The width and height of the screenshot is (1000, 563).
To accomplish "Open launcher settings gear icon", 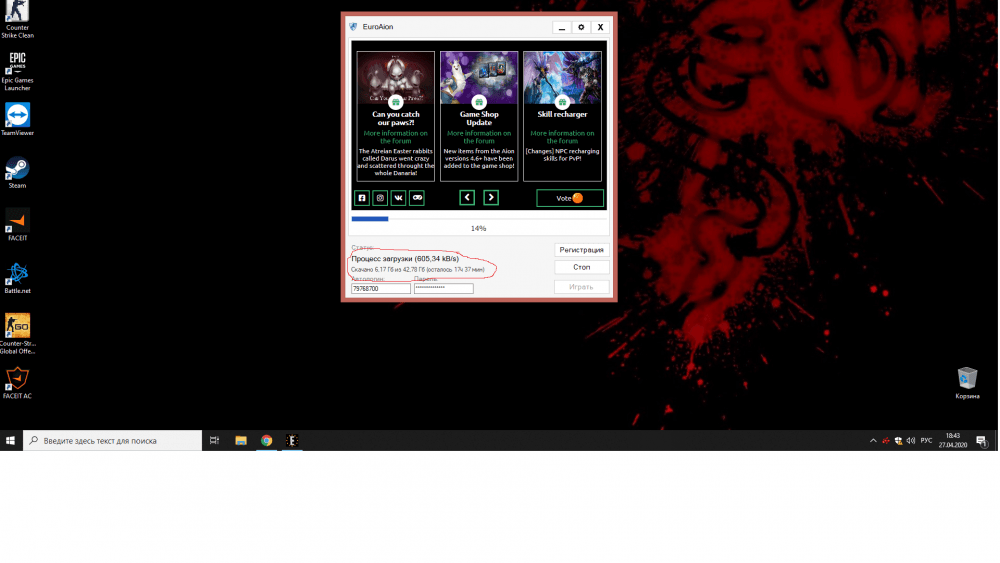I will click(581, 27).
